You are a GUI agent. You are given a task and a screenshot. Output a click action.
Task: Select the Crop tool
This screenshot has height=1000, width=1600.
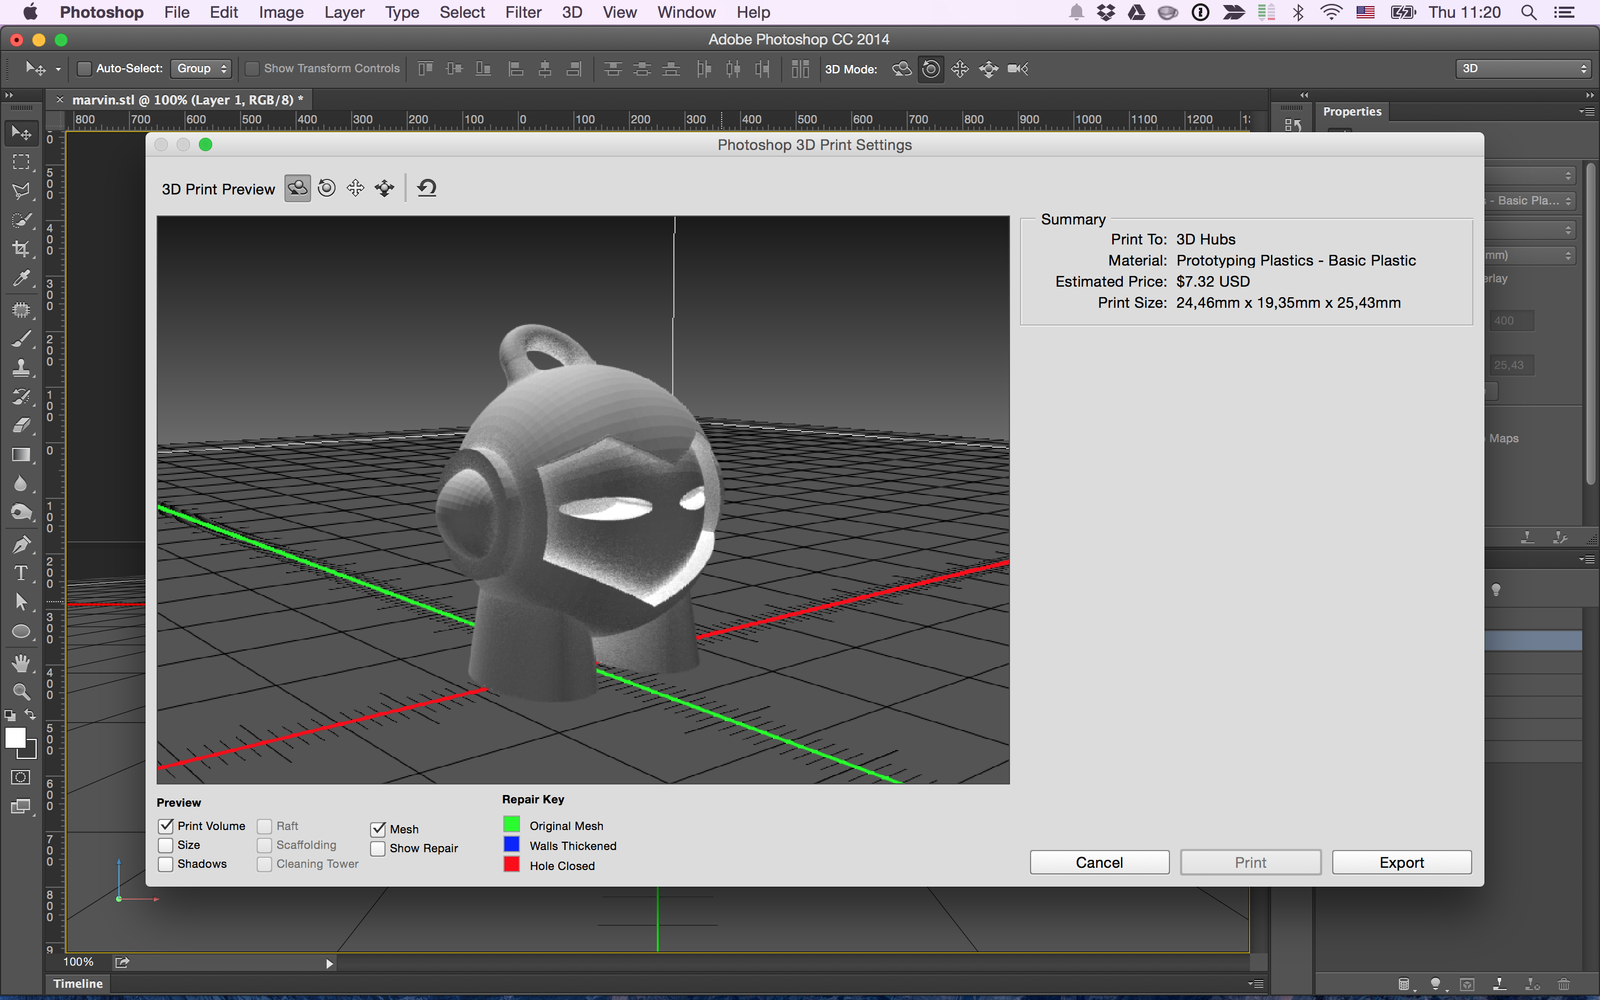[x=20, y=249]
